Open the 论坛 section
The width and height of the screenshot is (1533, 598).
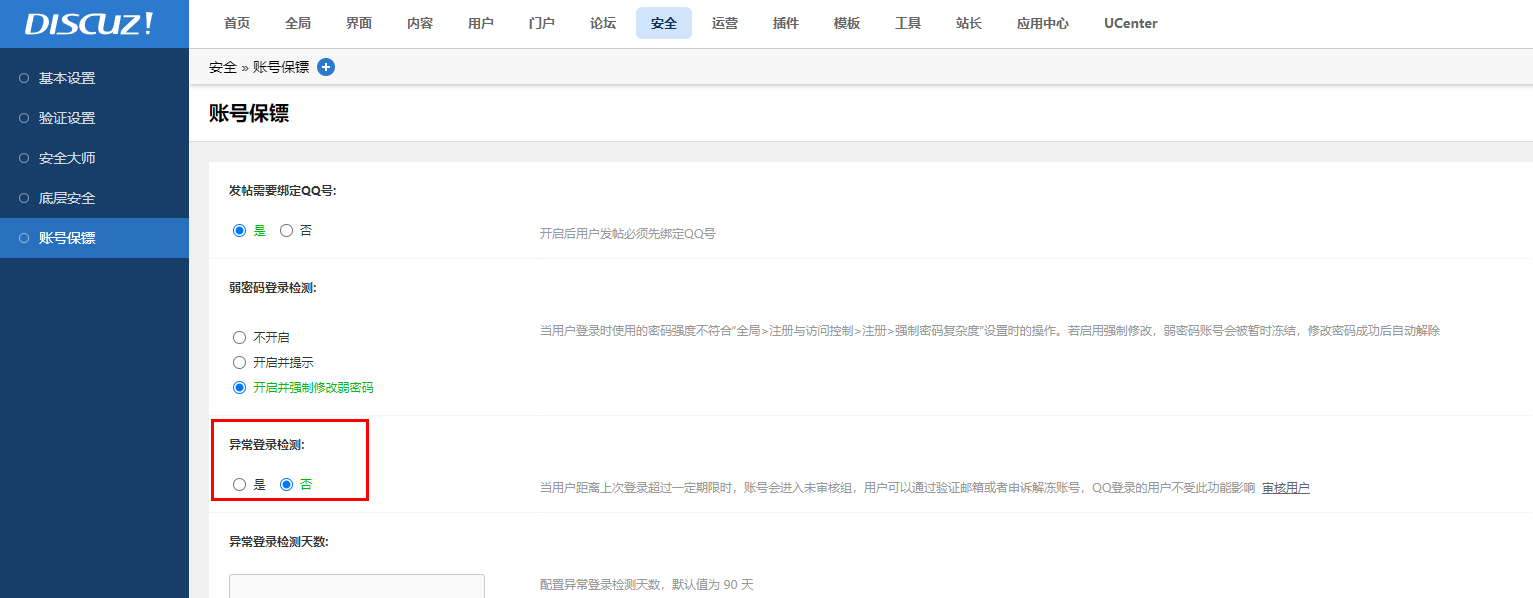coord(602,22)
